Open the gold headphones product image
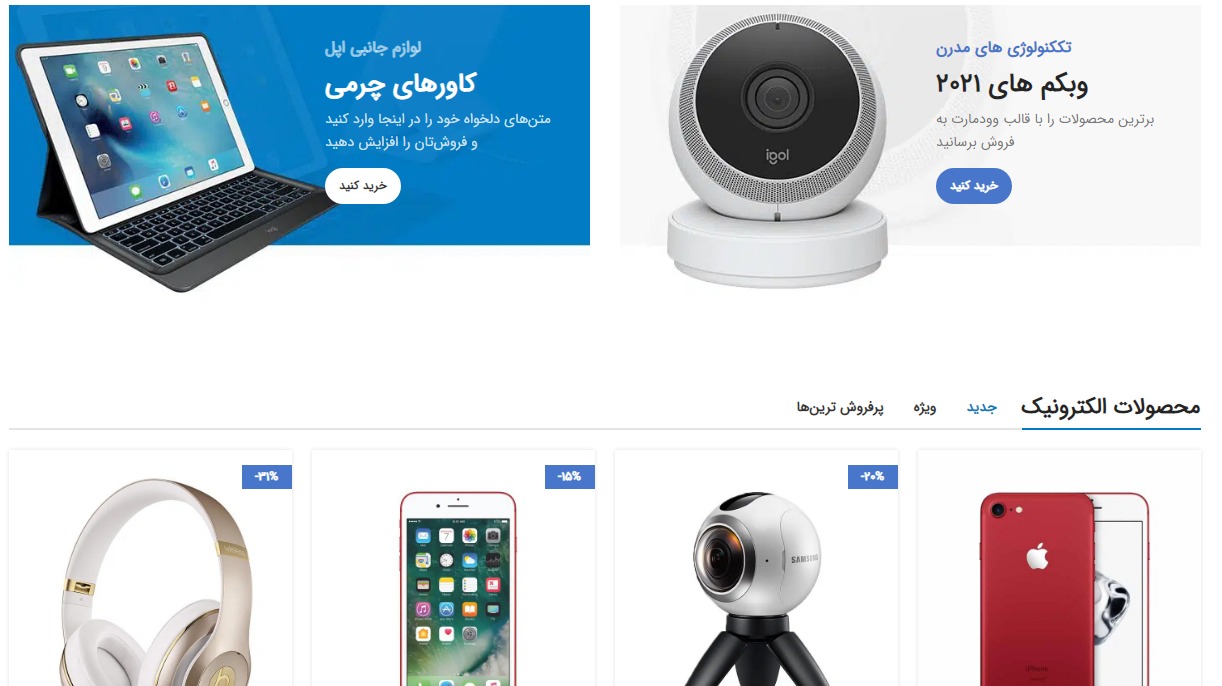1222x686 pixels. tap(151, 581)
